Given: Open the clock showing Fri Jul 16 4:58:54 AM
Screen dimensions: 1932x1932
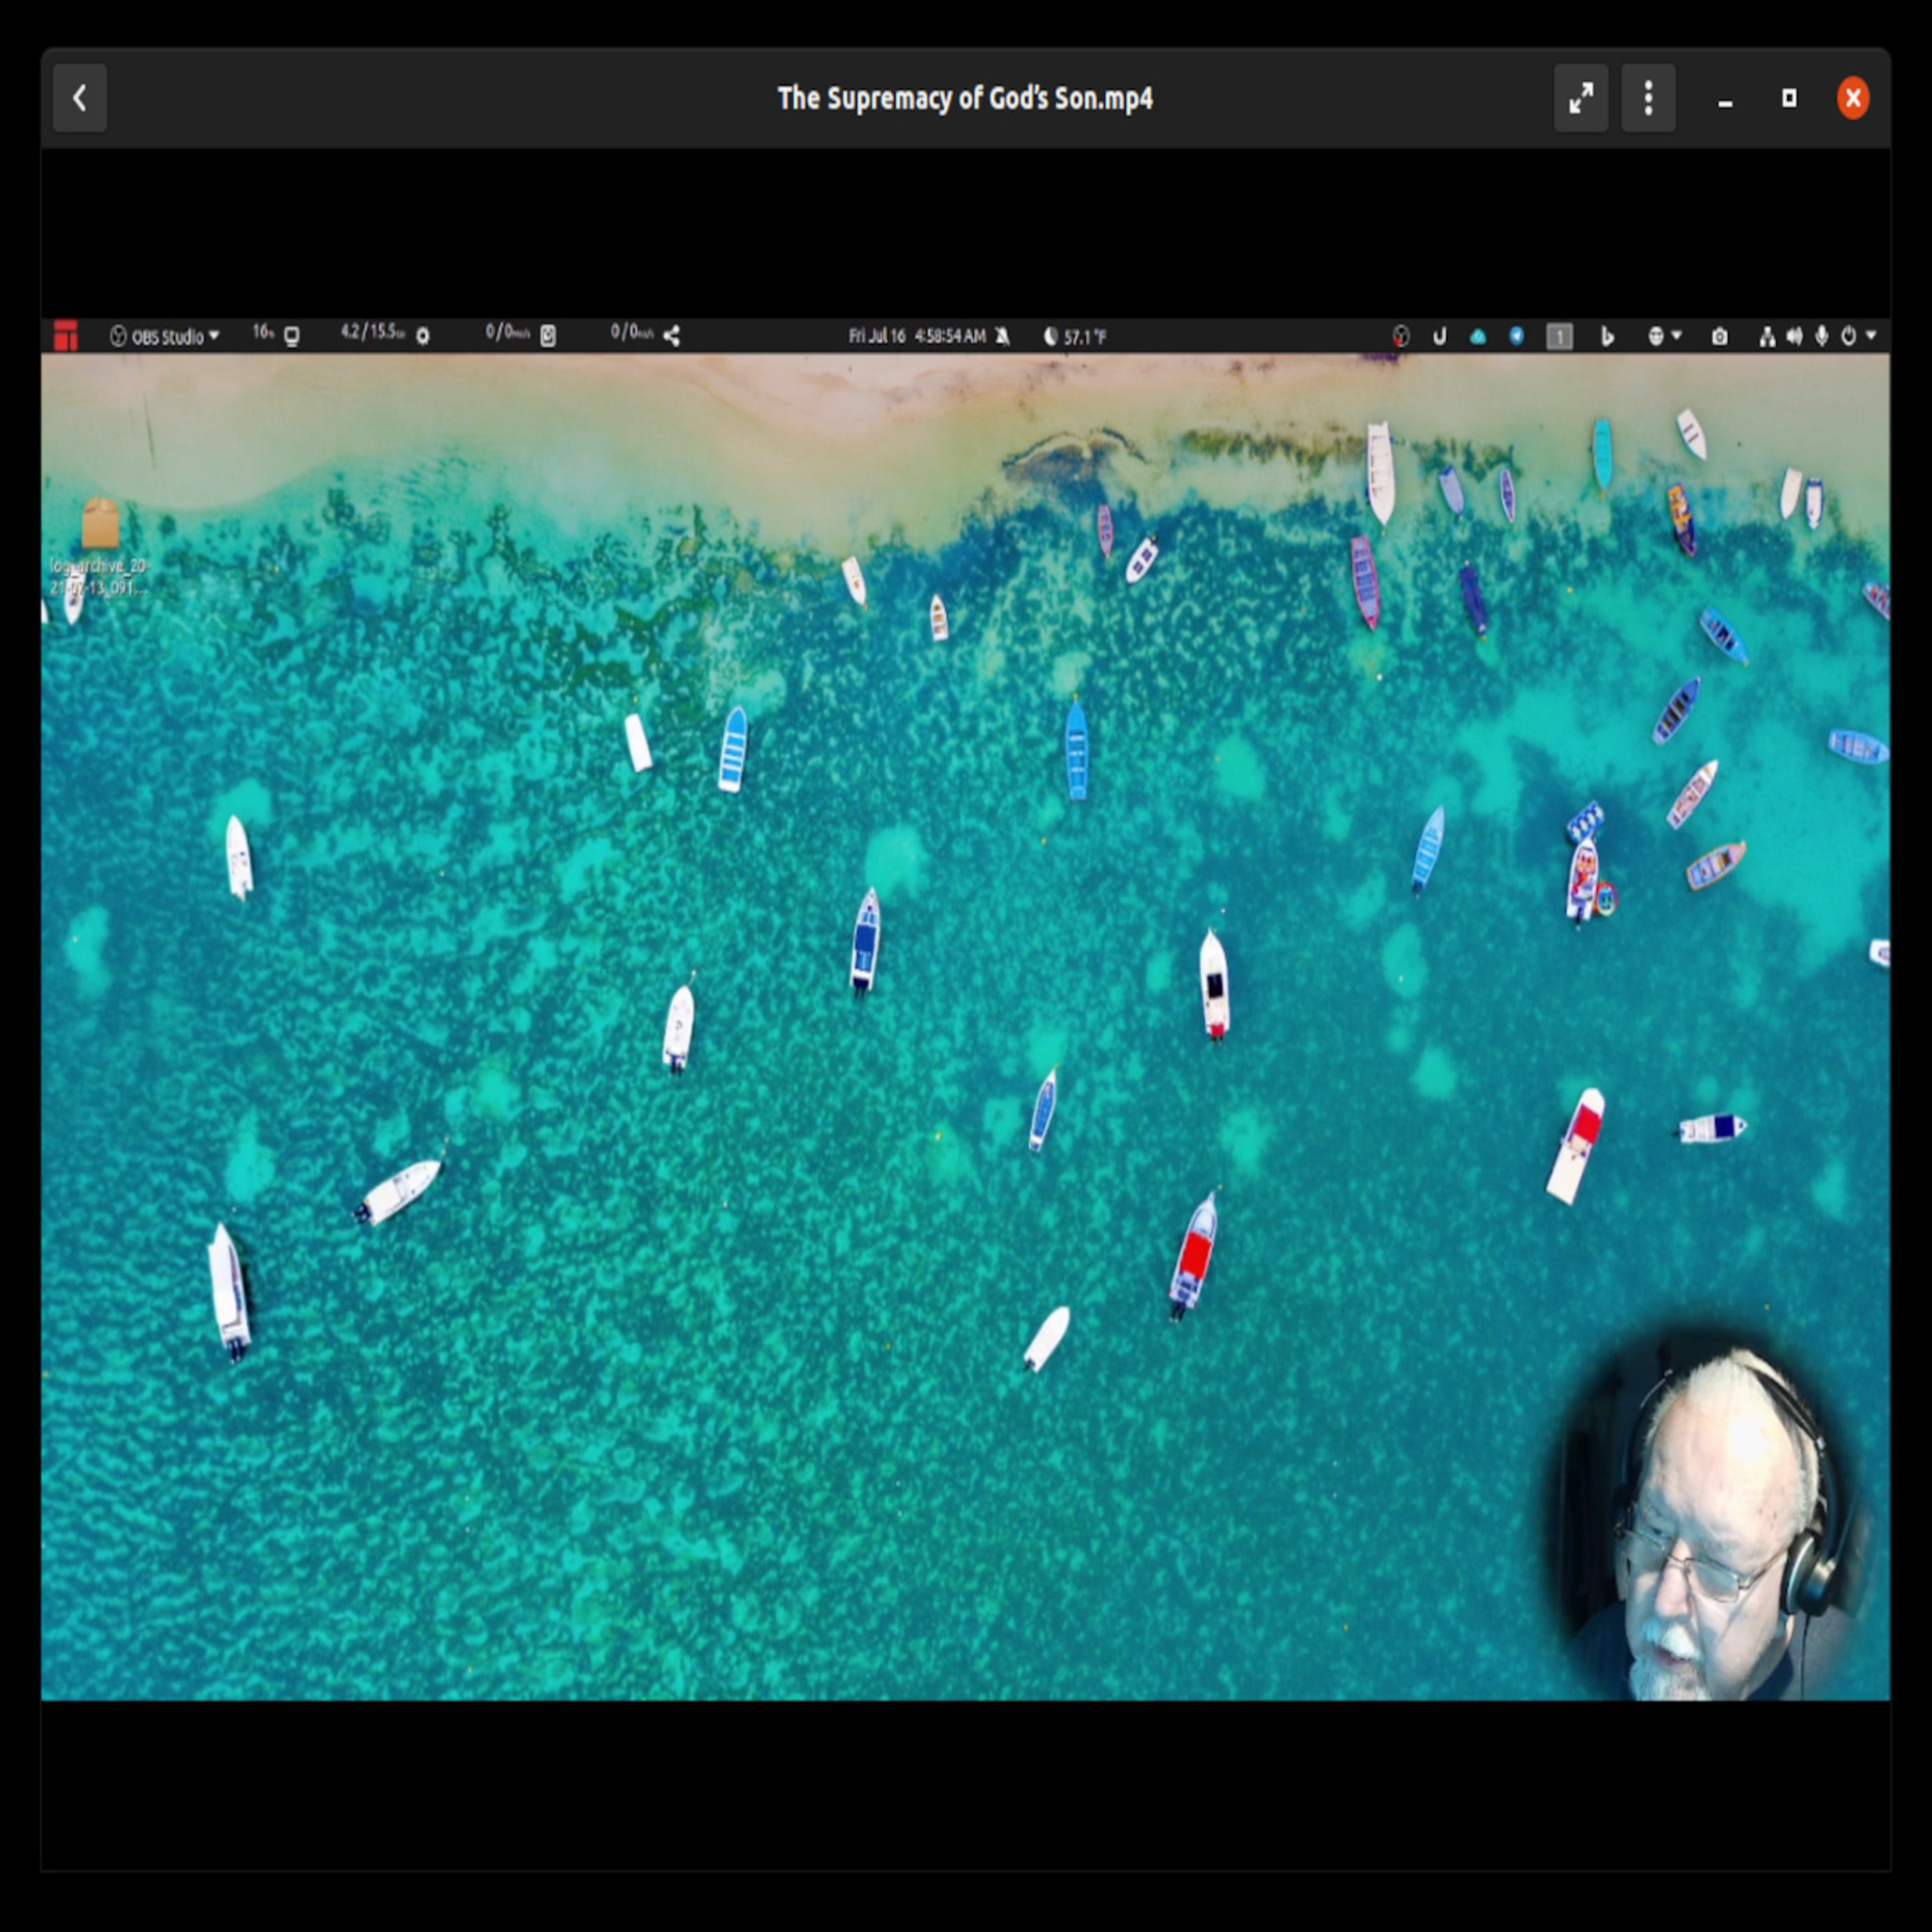Looking at the screenshot, I should (x=917, y=336).
